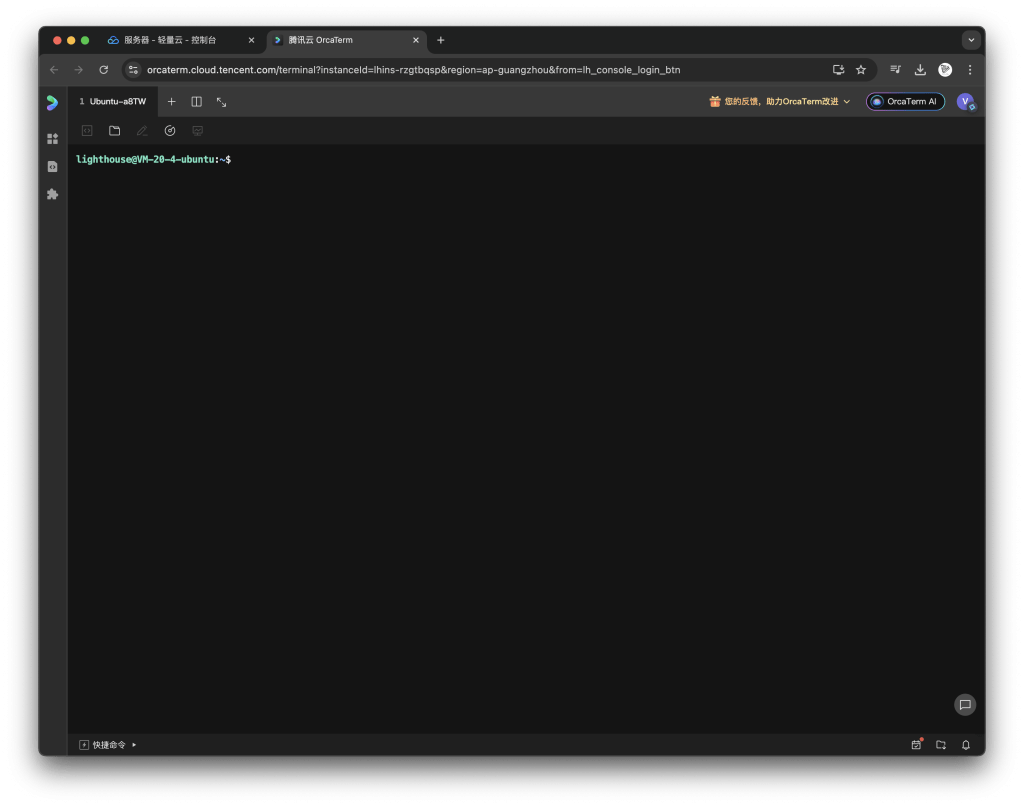Click the performance gauge toolbar icon
Screen dimensions: 1024x807
click(170, 131)
